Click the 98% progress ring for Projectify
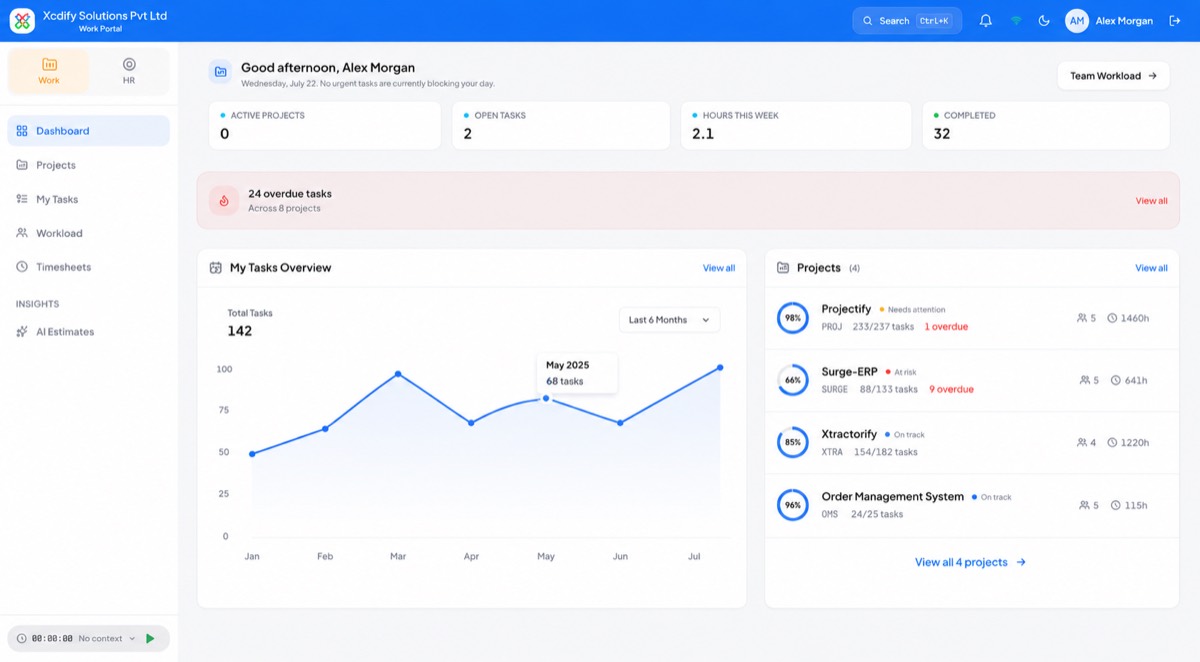Screen dimensions: 1200x662 (x=792, y=318)
